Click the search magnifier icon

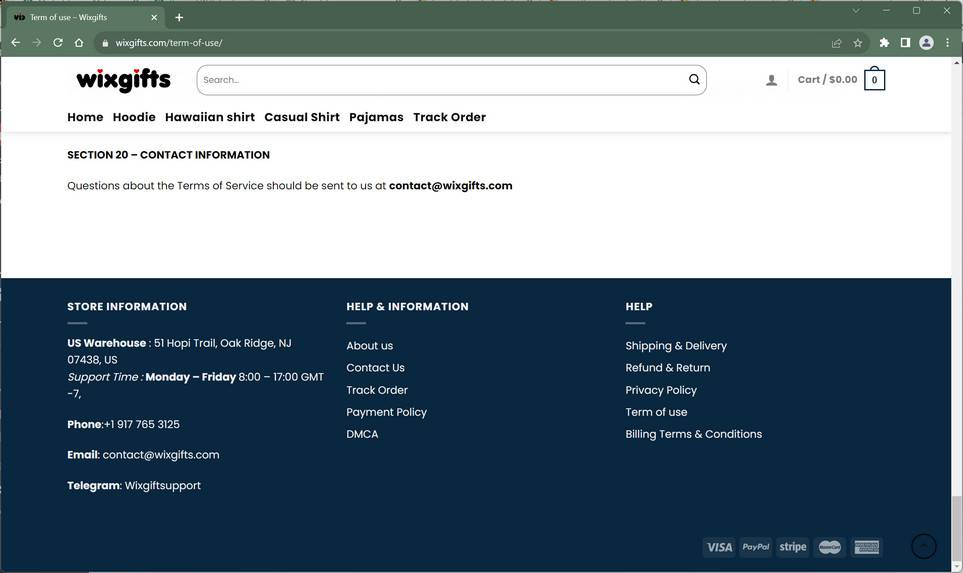694,79
